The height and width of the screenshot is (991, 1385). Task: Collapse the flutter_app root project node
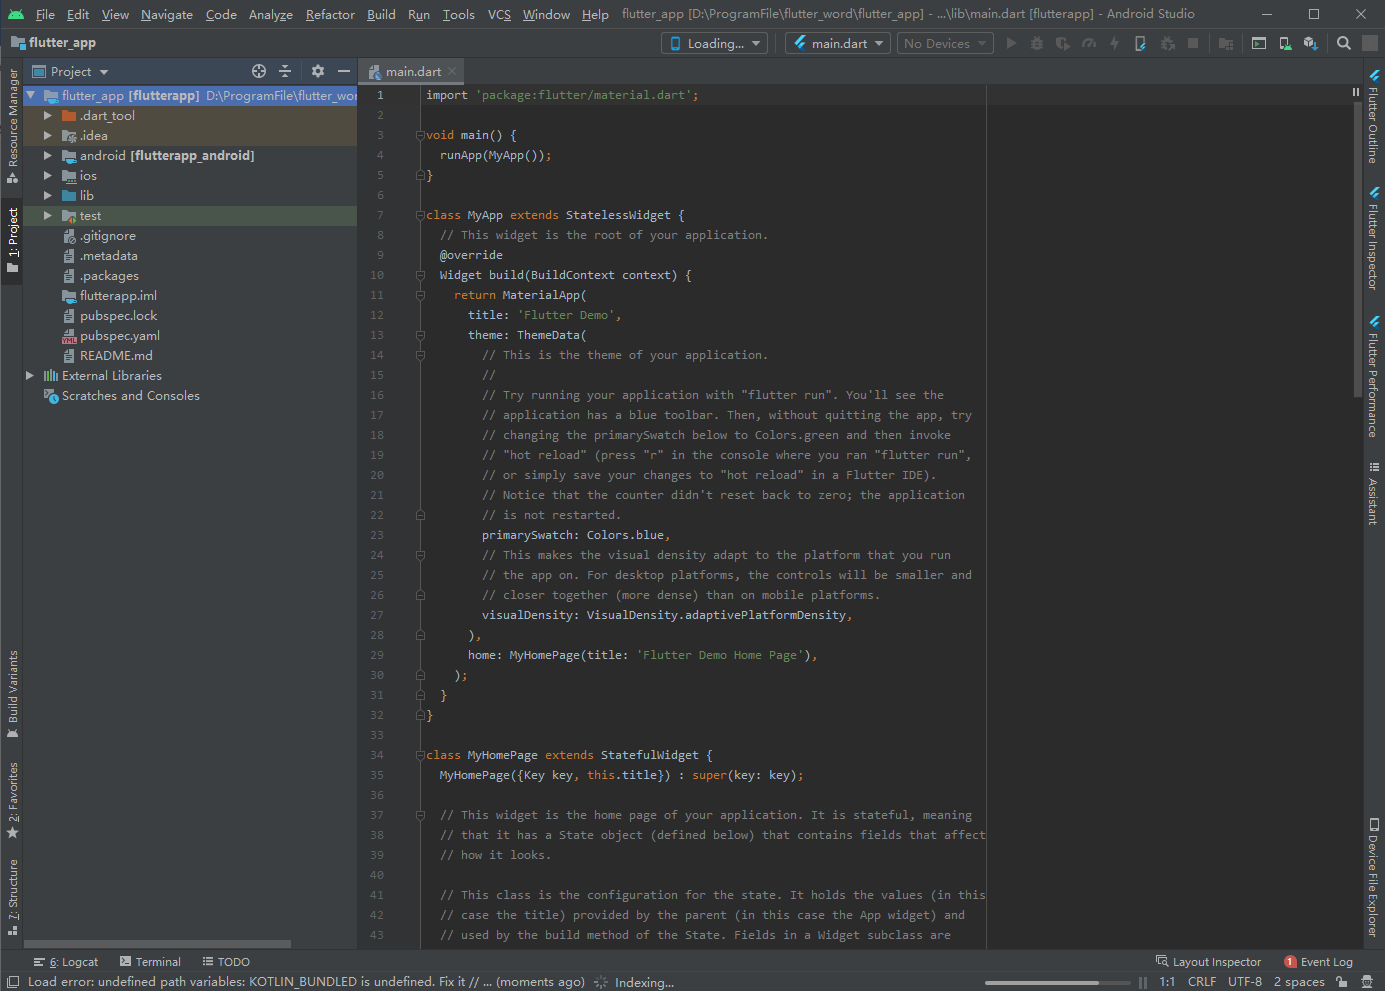coord(30,96)
